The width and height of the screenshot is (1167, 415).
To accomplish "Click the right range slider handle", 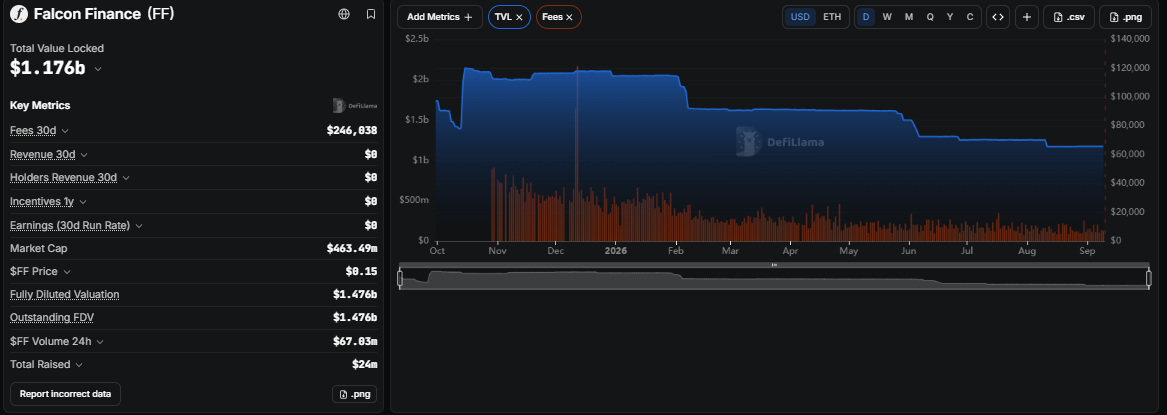I will point(1148,278).
